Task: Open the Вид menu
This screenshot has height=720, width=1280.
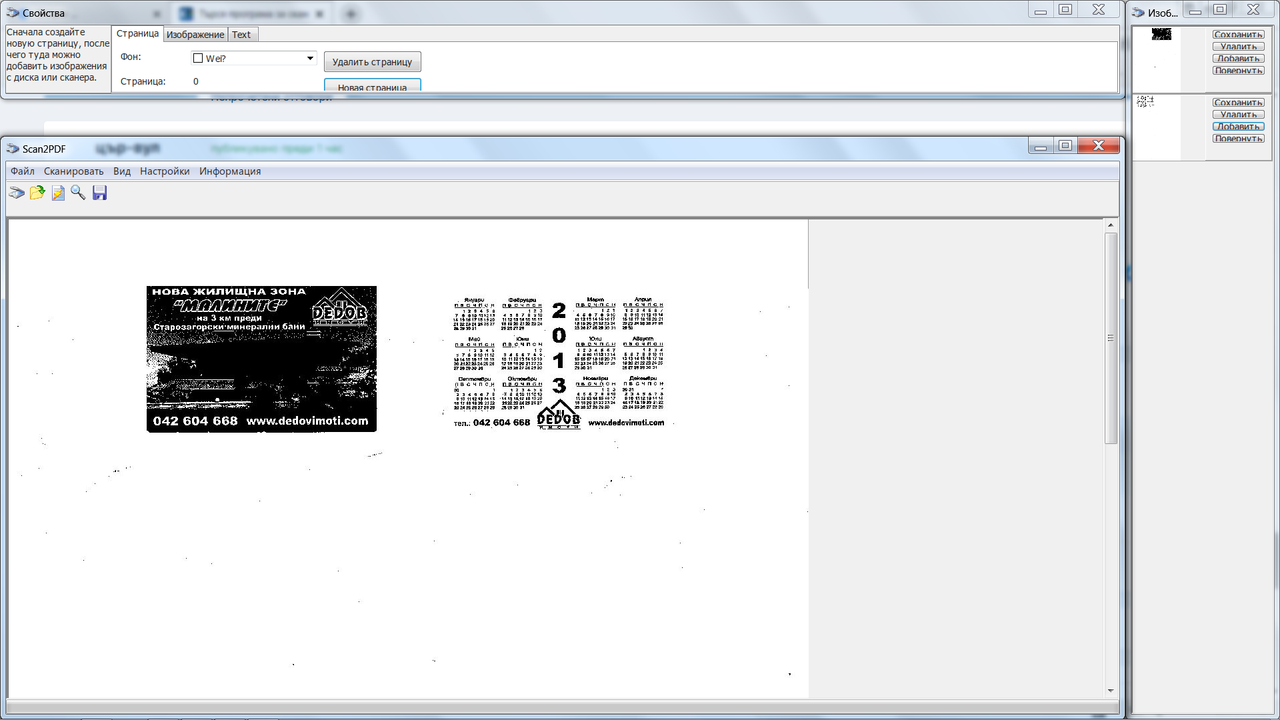Action: (x=122, y=171)
